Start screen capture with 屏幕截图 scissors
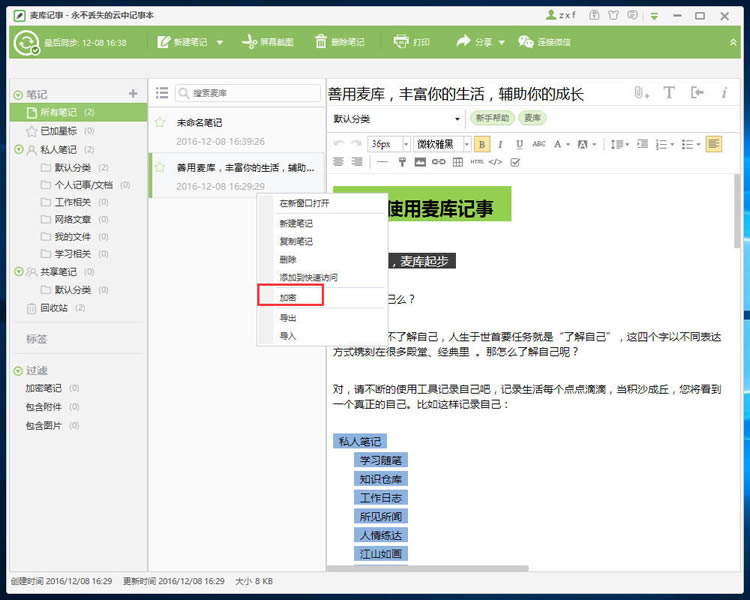The width and height of the screenshot is (750, 600). pos(267,42)
